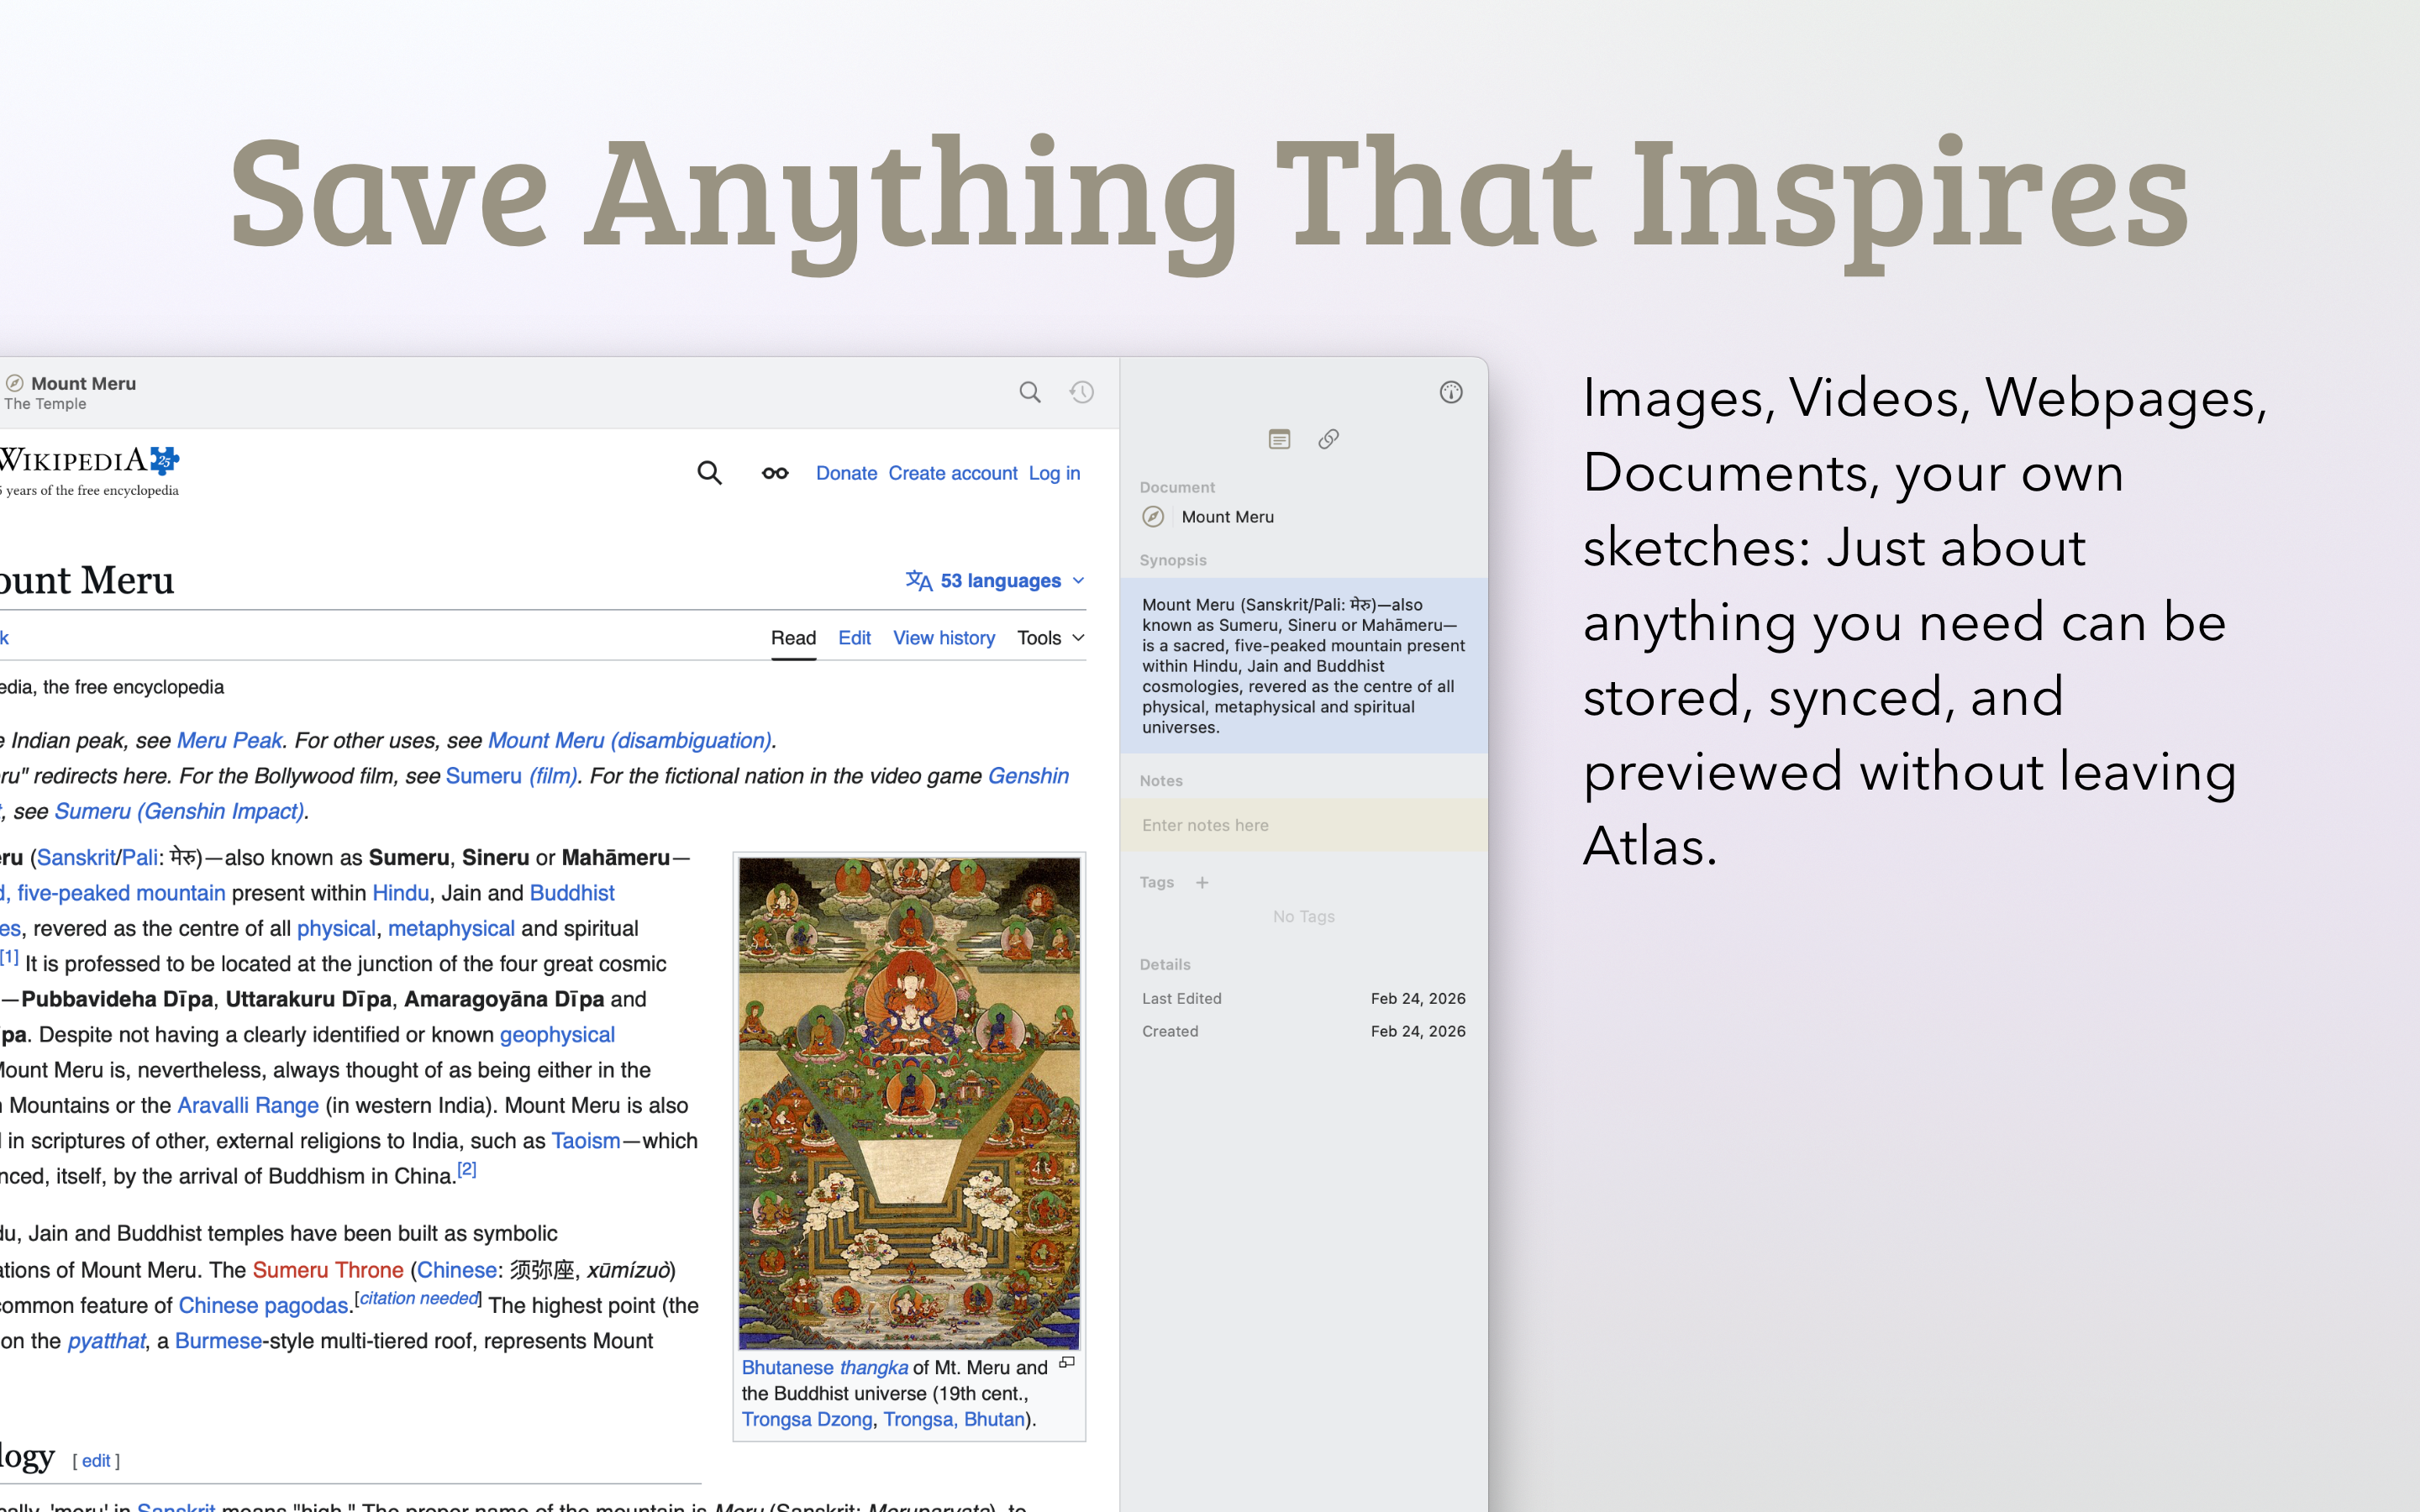2420x1512 pixels.
Task: Open the Aravalli Range link
Action: (248, 1106)
